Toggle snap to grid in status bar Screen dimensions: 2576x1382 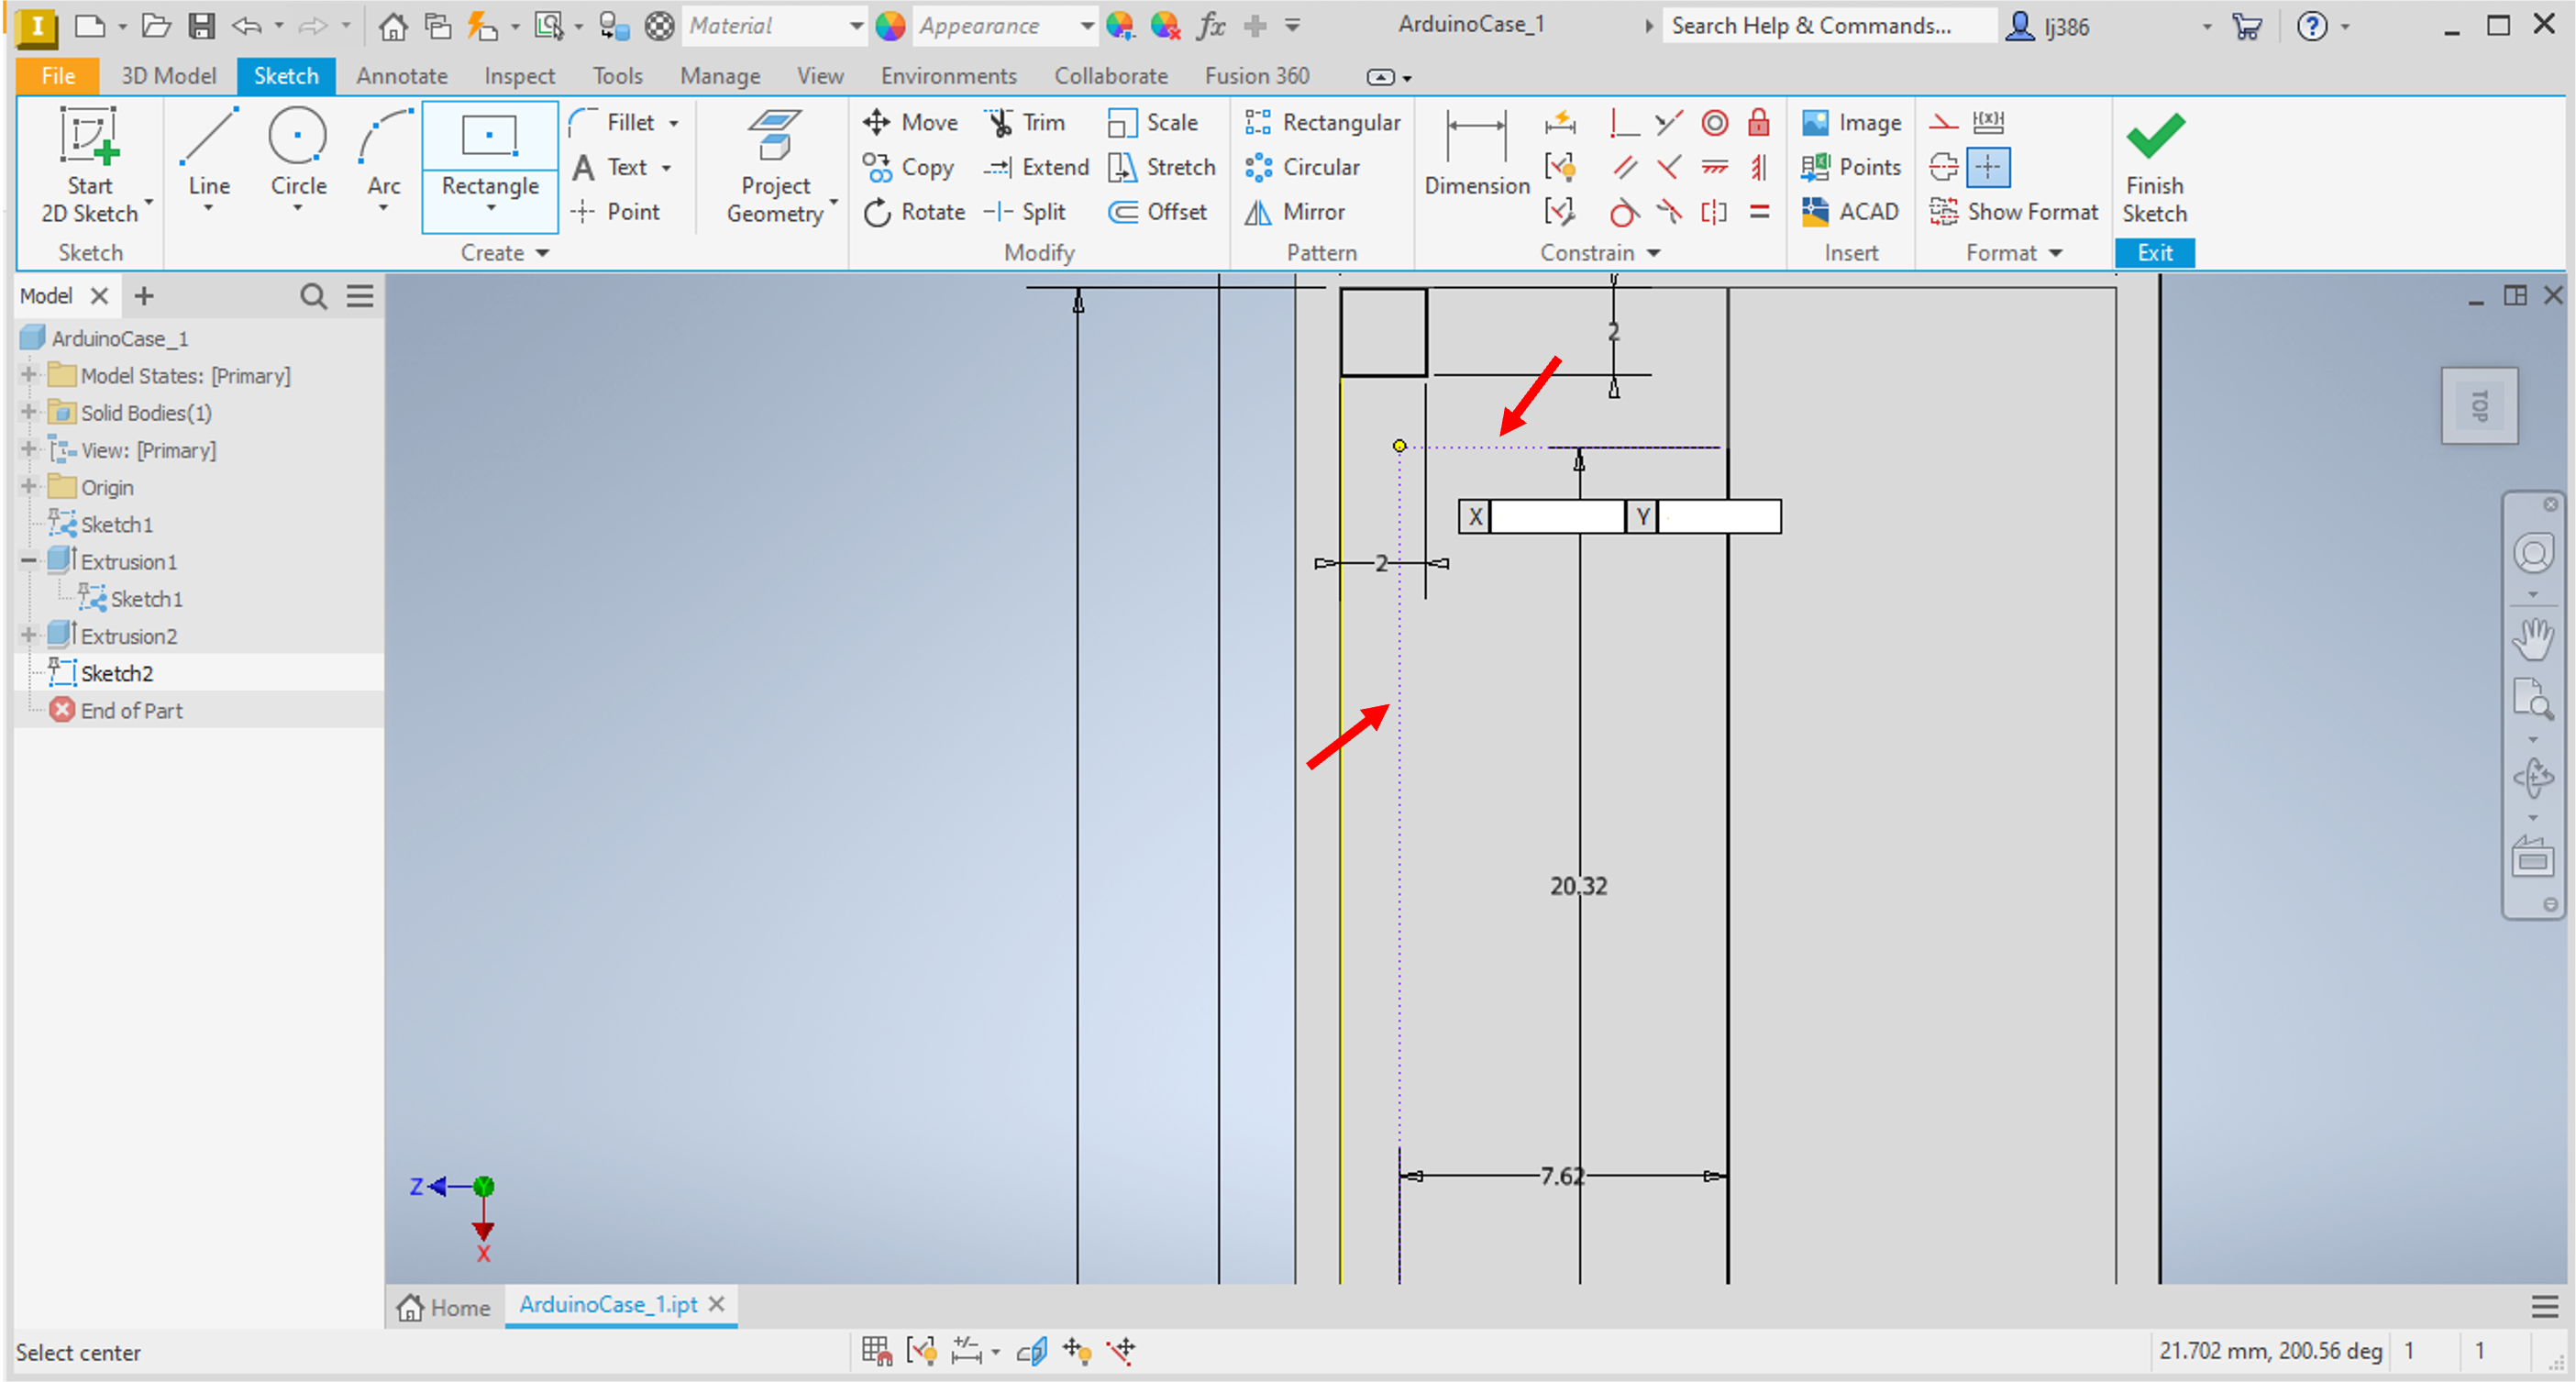point(876,1351)
